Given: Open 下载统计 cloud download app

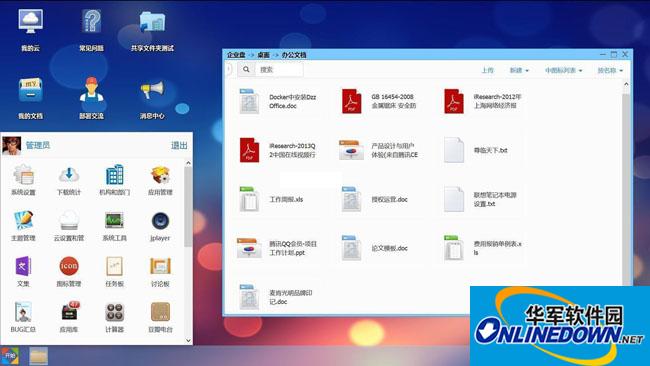Looking at the screenshot, I should 69,175.
